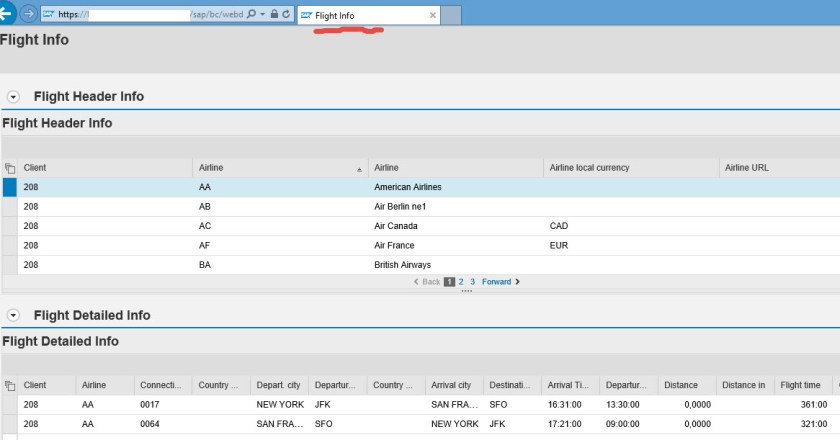This screenshot has height=440, width=840.
Task: Click the lock security icon in address bar
Action: point(274,15)
